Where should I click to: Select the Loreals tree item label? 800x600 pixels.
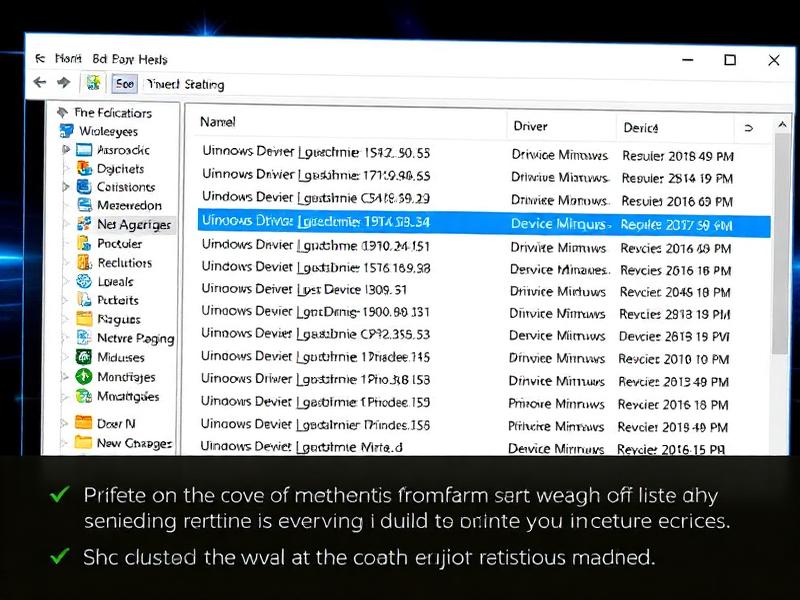(115, 282)
